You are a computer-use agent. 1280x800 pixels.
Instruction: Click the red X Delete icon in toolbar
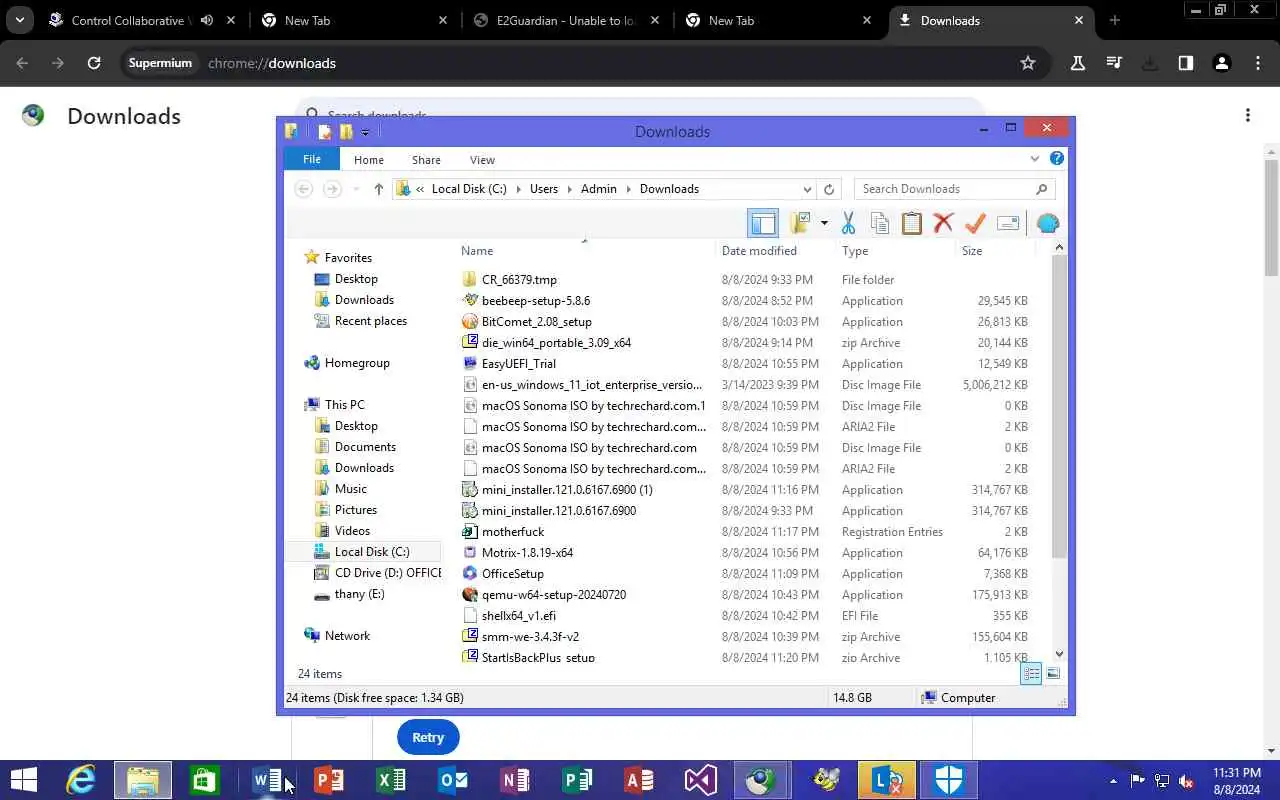pyautogui.click(x=943, y=223)
